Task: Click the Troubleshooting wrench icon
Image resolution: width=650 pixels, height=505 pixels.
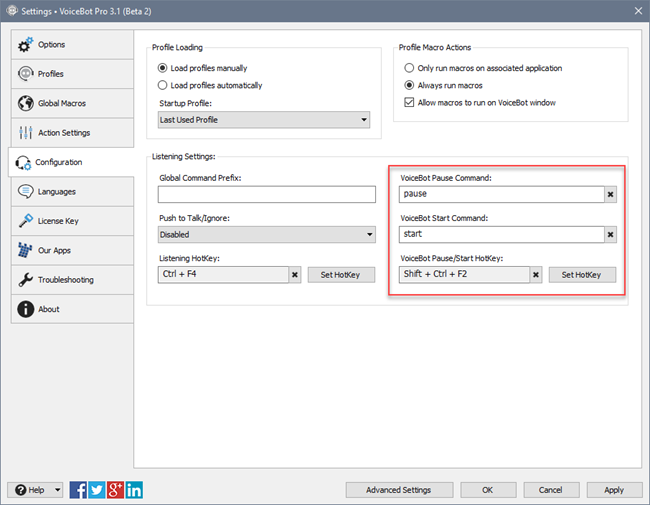Action: (25, 280)
